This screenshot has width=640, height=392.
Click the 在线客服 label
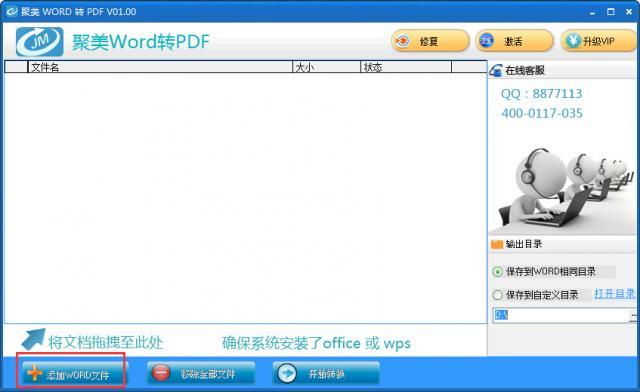point(525,70)
